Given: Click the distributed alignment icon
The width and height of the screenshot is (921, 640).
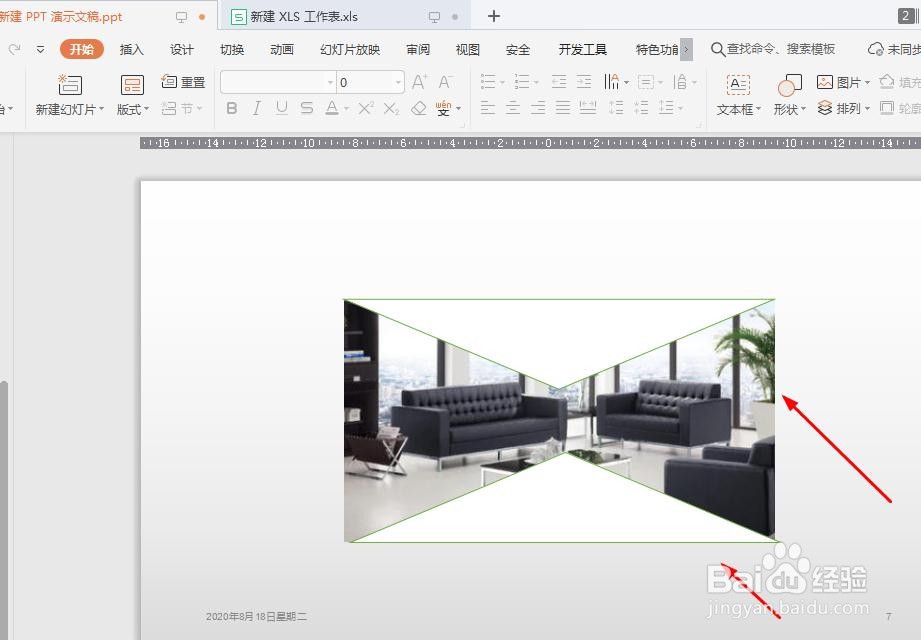Looking at the screenshot, I should pyautogui.click(x=588, y=108).
